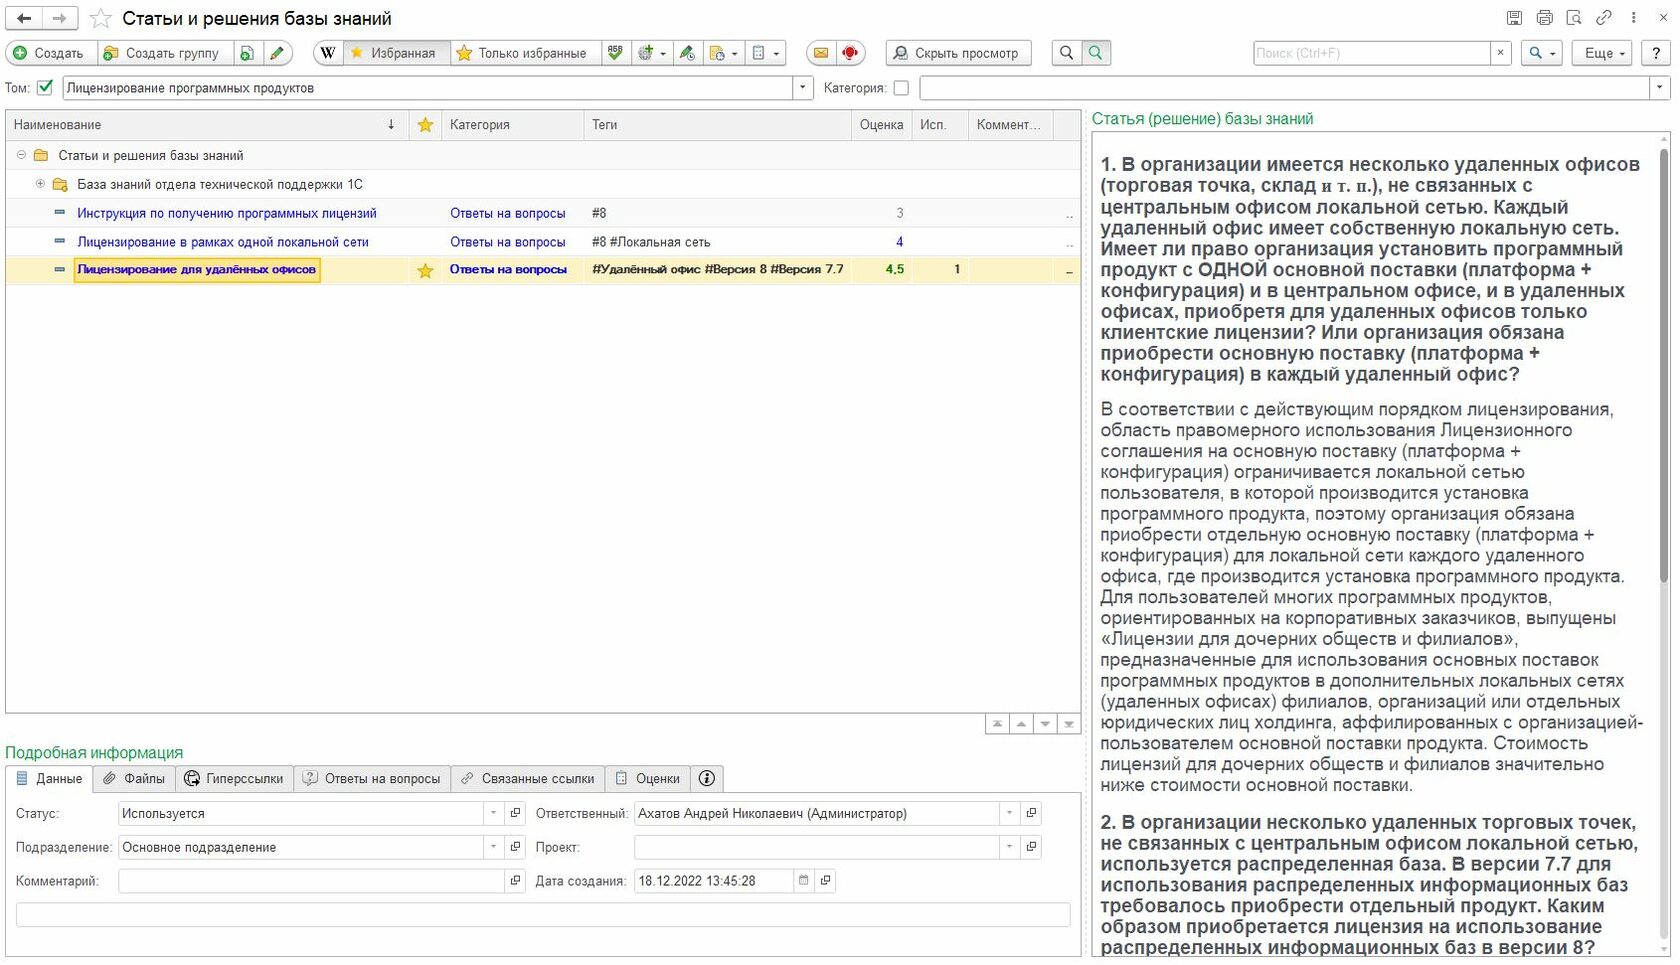Switch to the Ответы на вопросы tab
The height and width of the screenshot is (965, 1680).
(373, 779)
